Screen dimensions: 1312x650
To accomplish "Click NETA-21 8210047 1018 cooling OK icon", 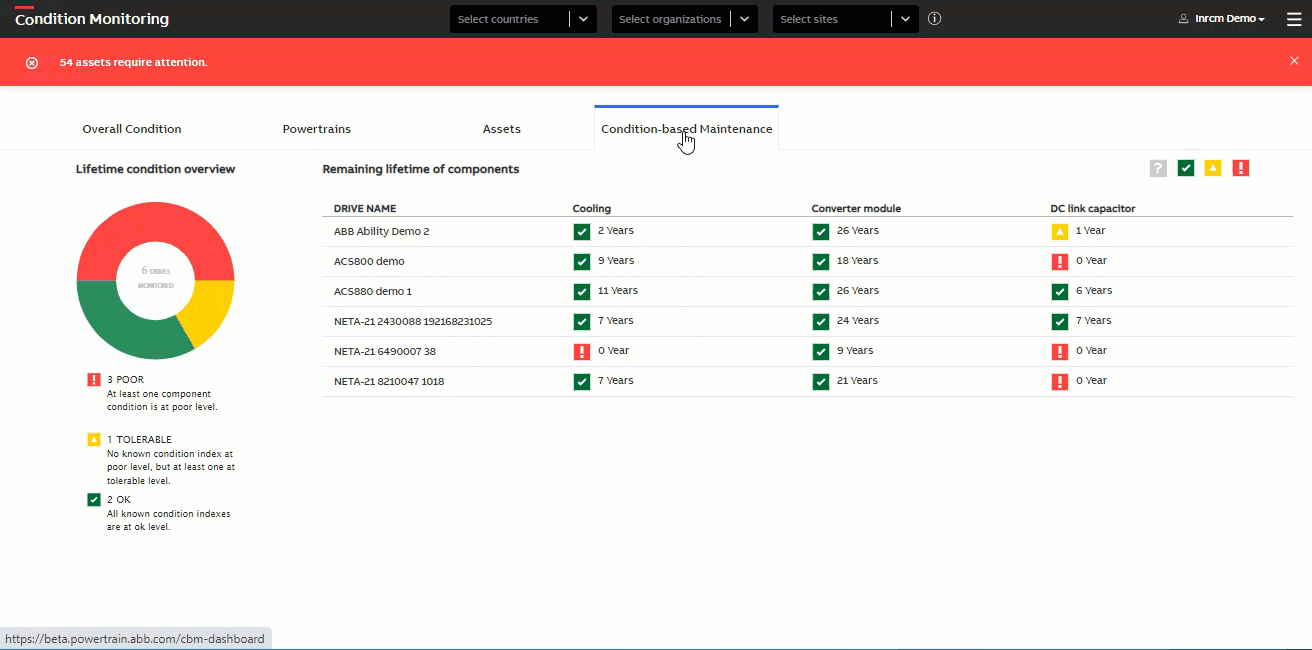I will (x=582, y=382).
